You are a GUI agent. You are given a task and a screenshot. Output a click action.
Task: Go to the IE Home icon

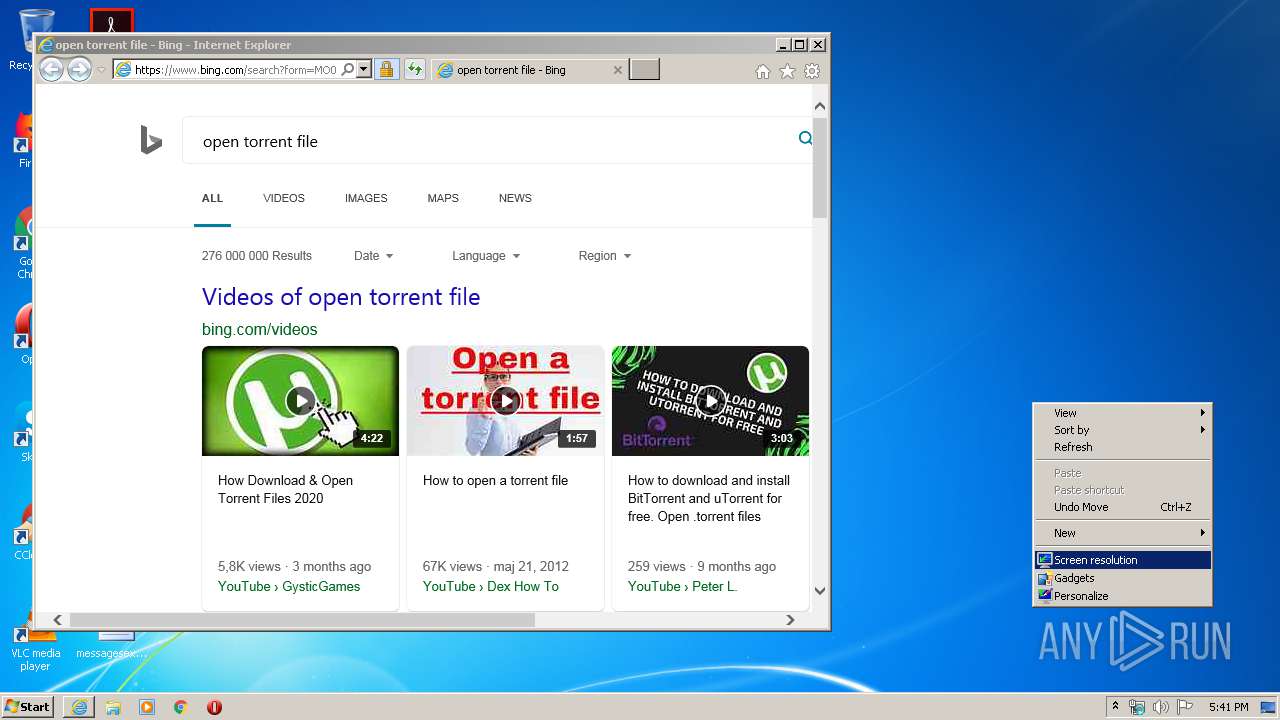click(x=763, y=71)
